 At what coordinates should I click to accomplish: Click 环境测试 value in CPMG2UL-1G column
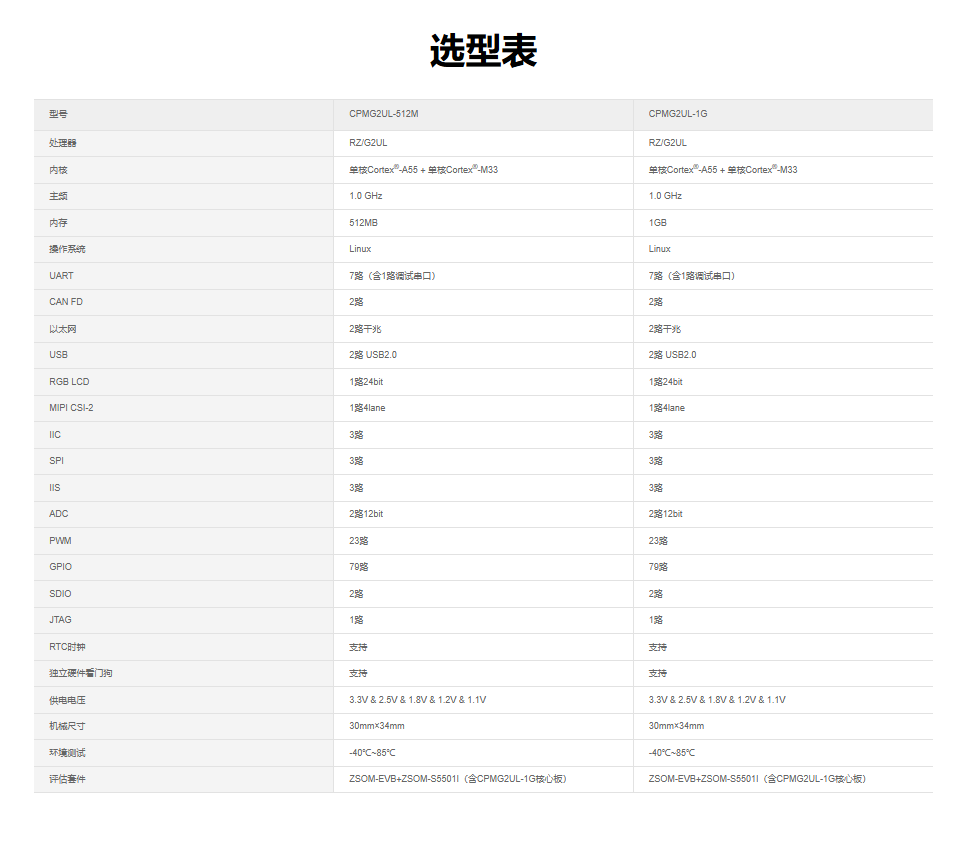click(671, 753)
